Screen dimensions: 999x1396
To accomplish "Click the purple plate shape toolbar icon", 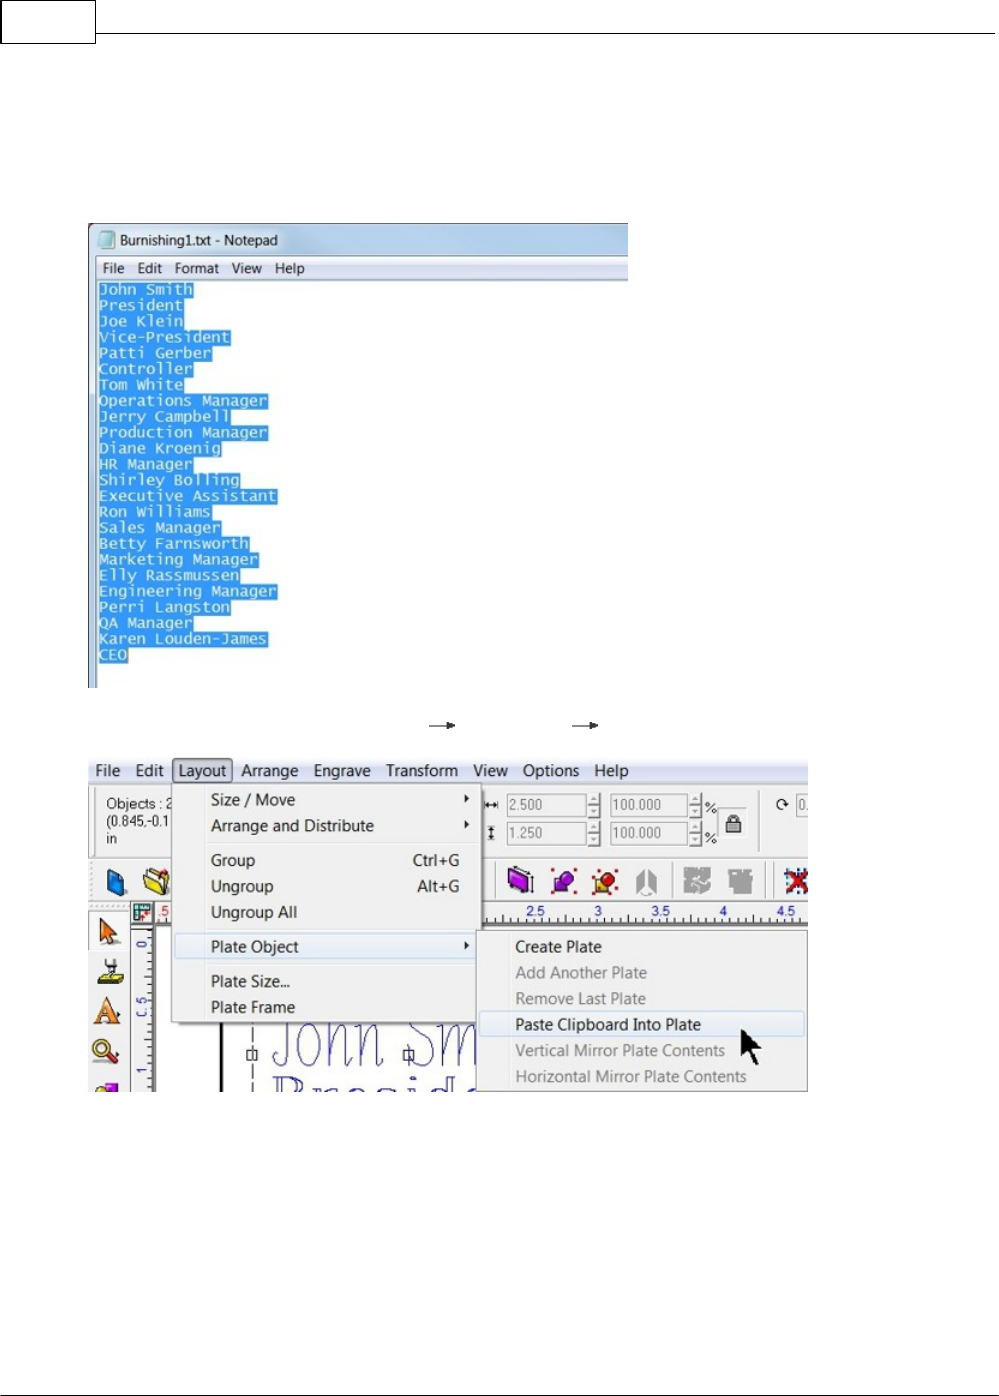I will click(x=520, y=880).
